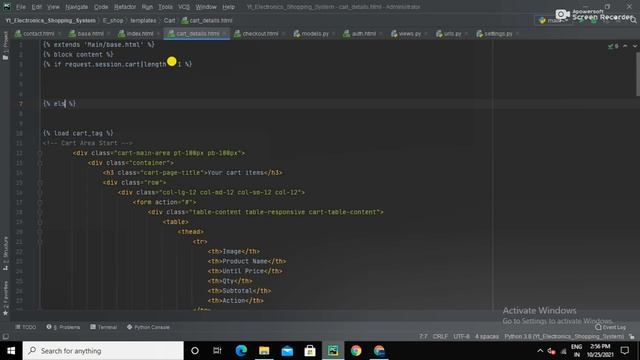Change CRLF line separator in status bar
This screenshot has width=640, height=360.
pyautogui.click(x=440, y=337)
